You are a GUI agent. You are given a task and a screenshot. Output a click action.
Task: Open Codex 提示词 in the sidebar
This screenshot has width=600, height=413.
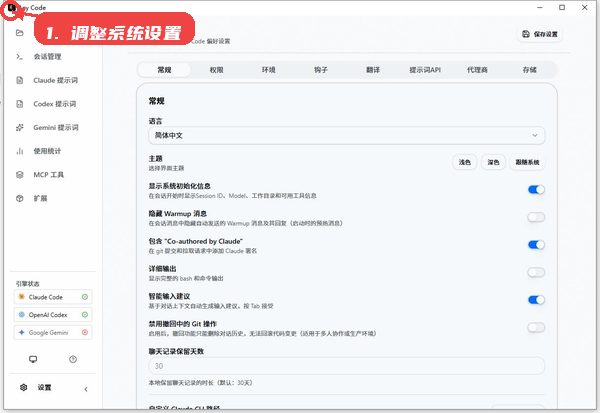click(x=53, y=104)
